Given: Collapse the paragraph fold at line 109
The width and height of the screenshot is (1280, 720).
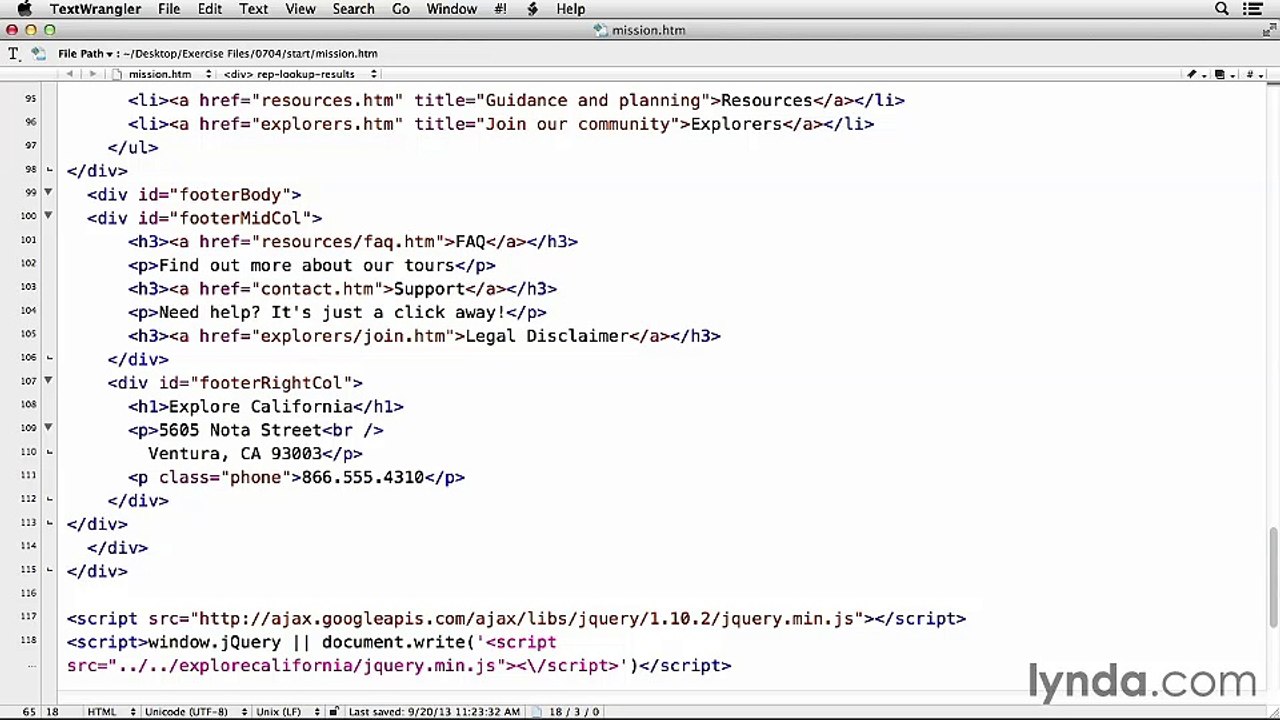Looking at the screenshot, I should pyautogui.click(x=48, y=428).
